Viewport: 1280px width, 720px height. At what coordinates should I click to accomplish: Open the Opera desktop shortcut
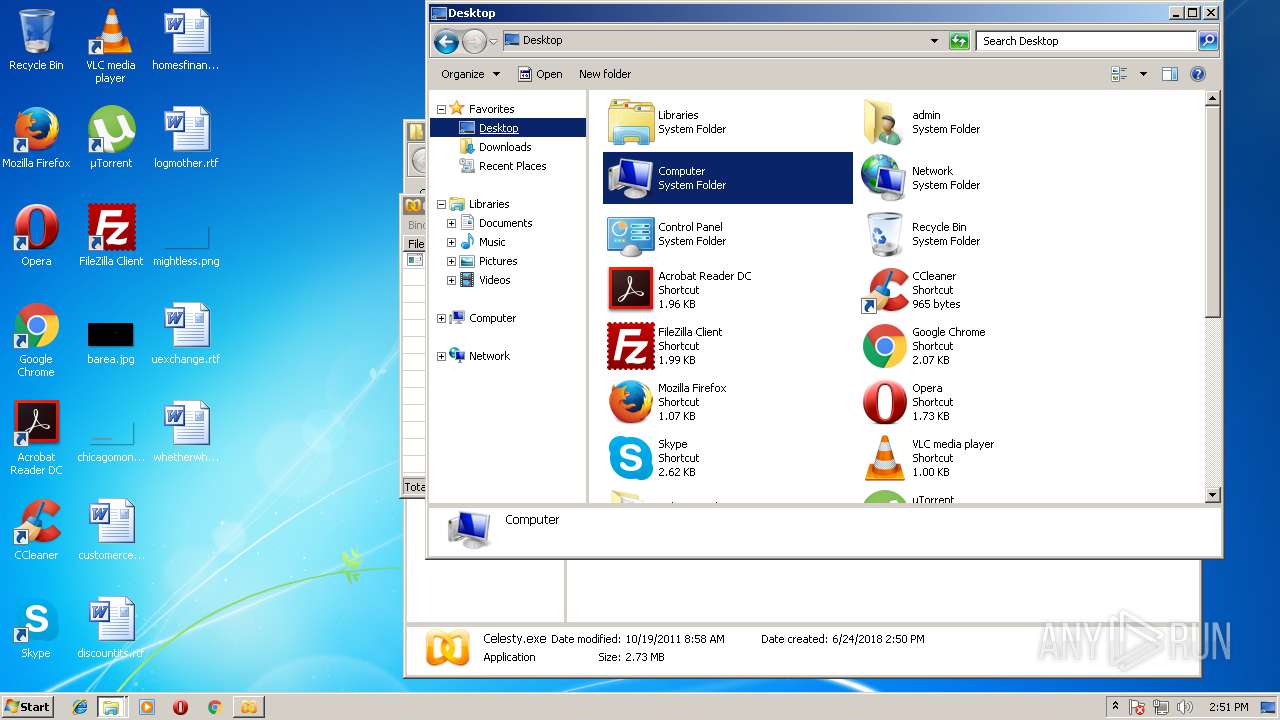tap(36, 236)
